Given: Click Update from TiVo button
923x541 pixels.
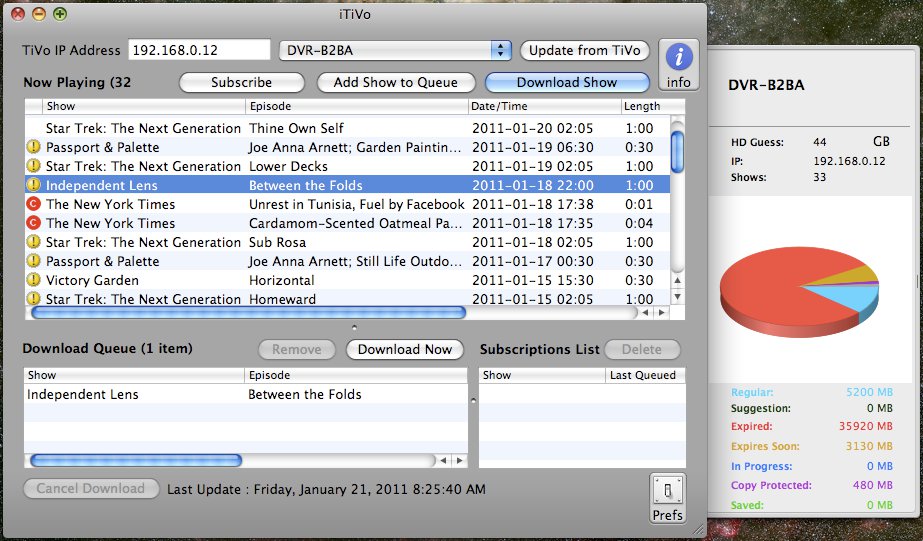Looking at the screenshot, I should pyautogui.click(x=585, y=50).
